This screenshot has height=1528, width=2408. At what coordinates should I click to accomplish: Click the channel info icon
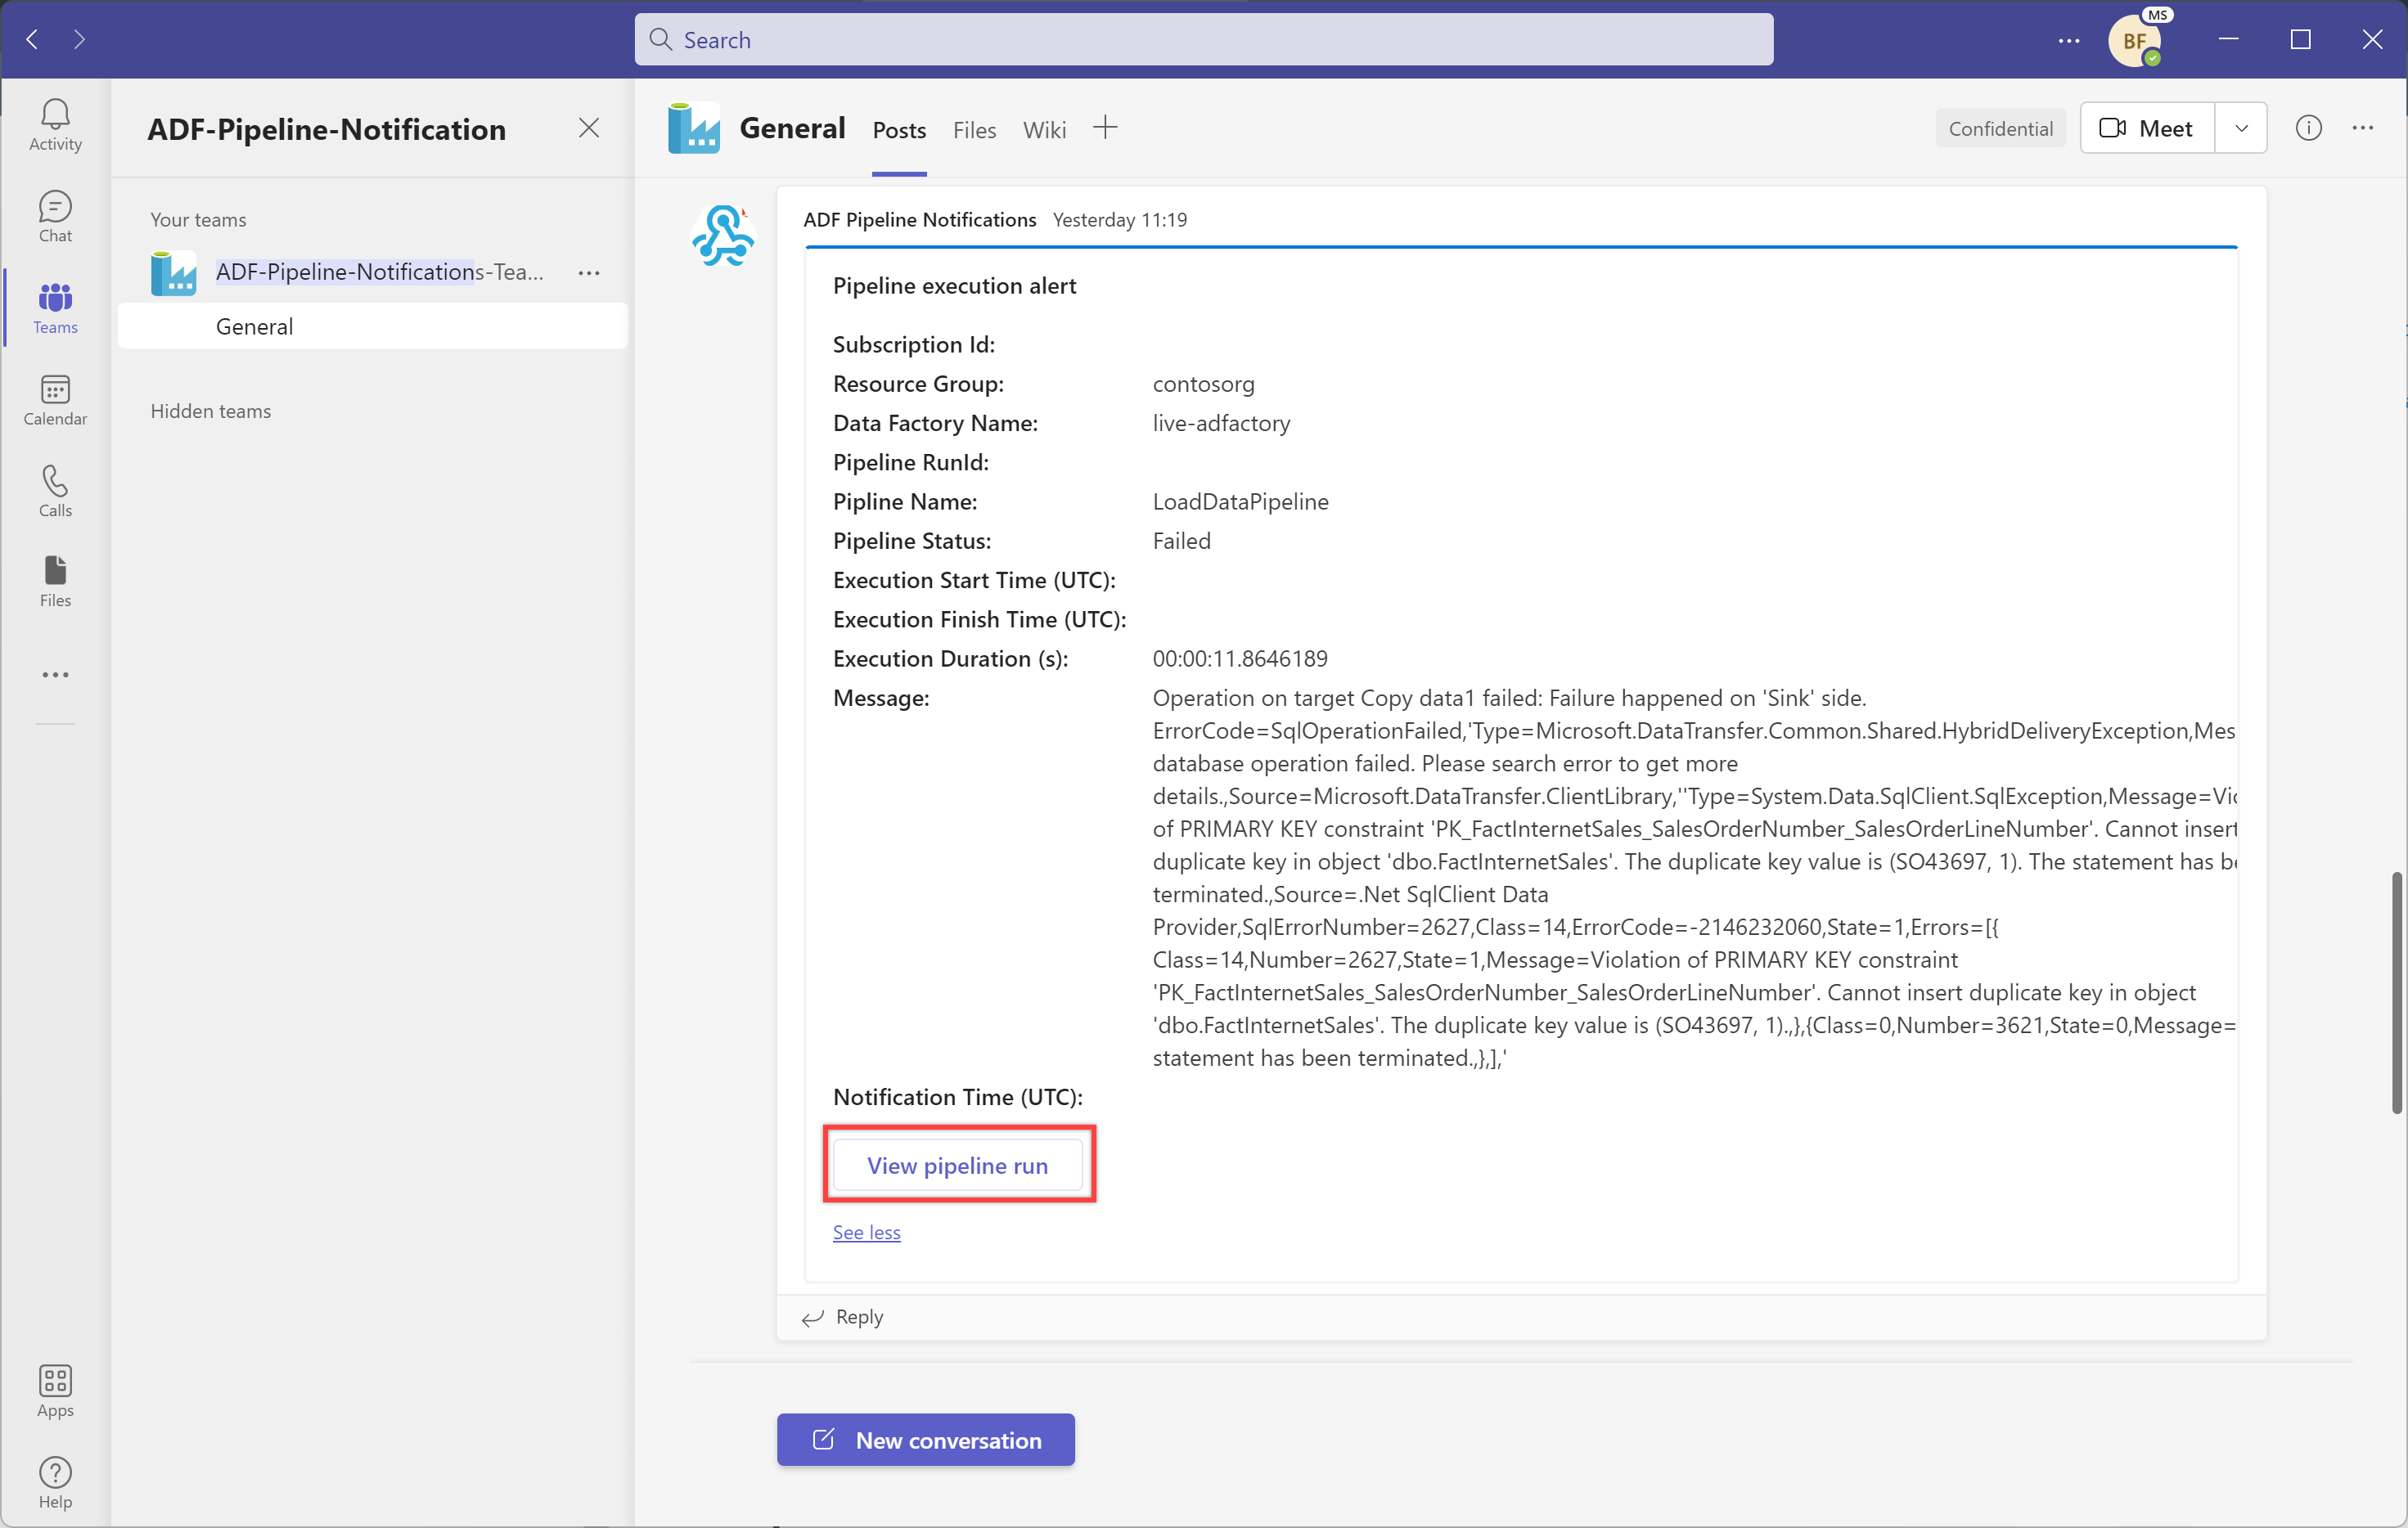point(2308,128)
